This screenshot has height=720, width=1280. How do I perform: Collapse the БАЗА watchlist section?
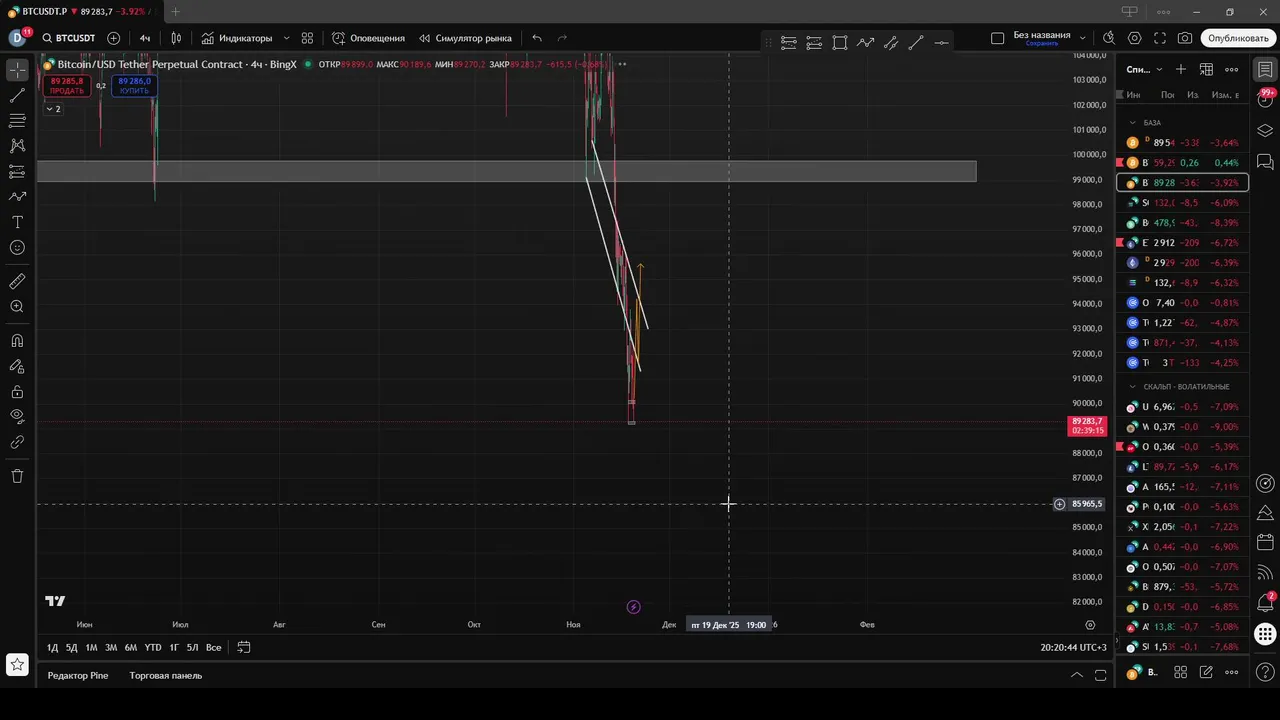[1134, 122]
